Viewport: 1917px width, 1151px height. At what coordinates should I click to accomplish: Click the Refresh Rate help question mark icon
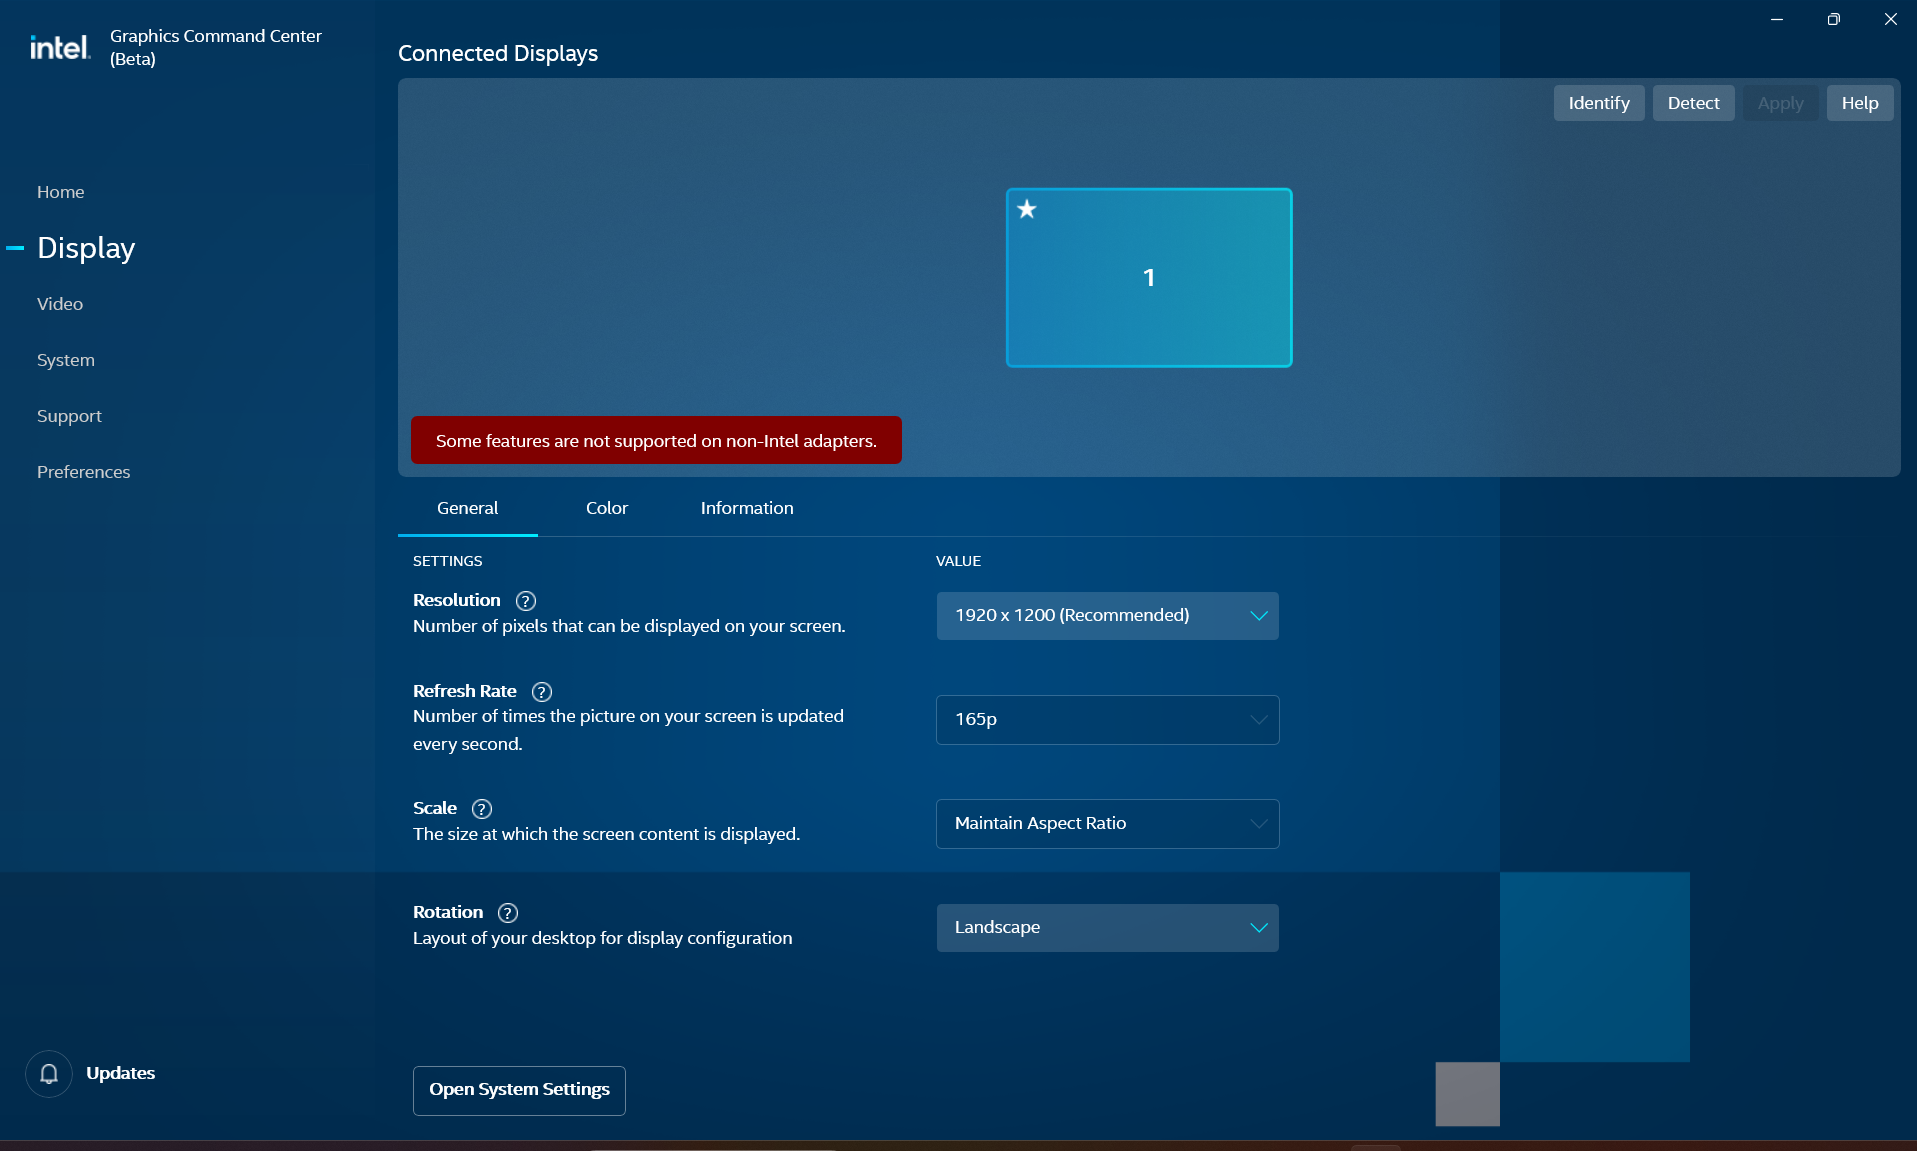(x=542, y=692)
